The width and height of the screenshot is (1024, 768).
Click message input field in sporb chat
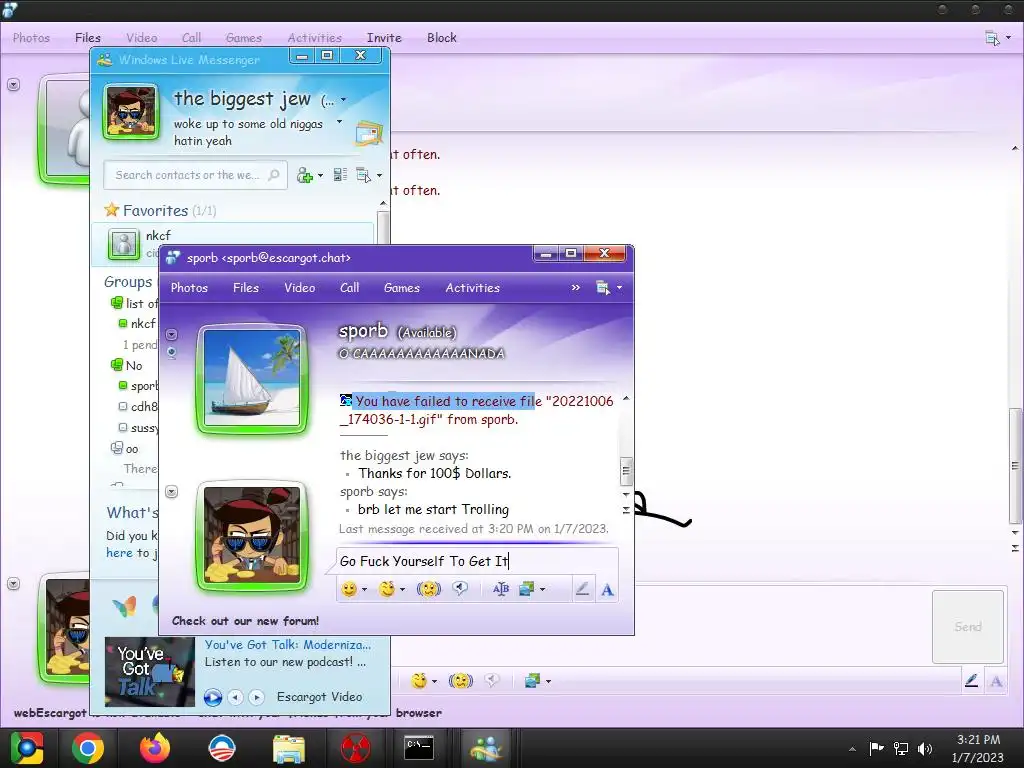point(477,561)
